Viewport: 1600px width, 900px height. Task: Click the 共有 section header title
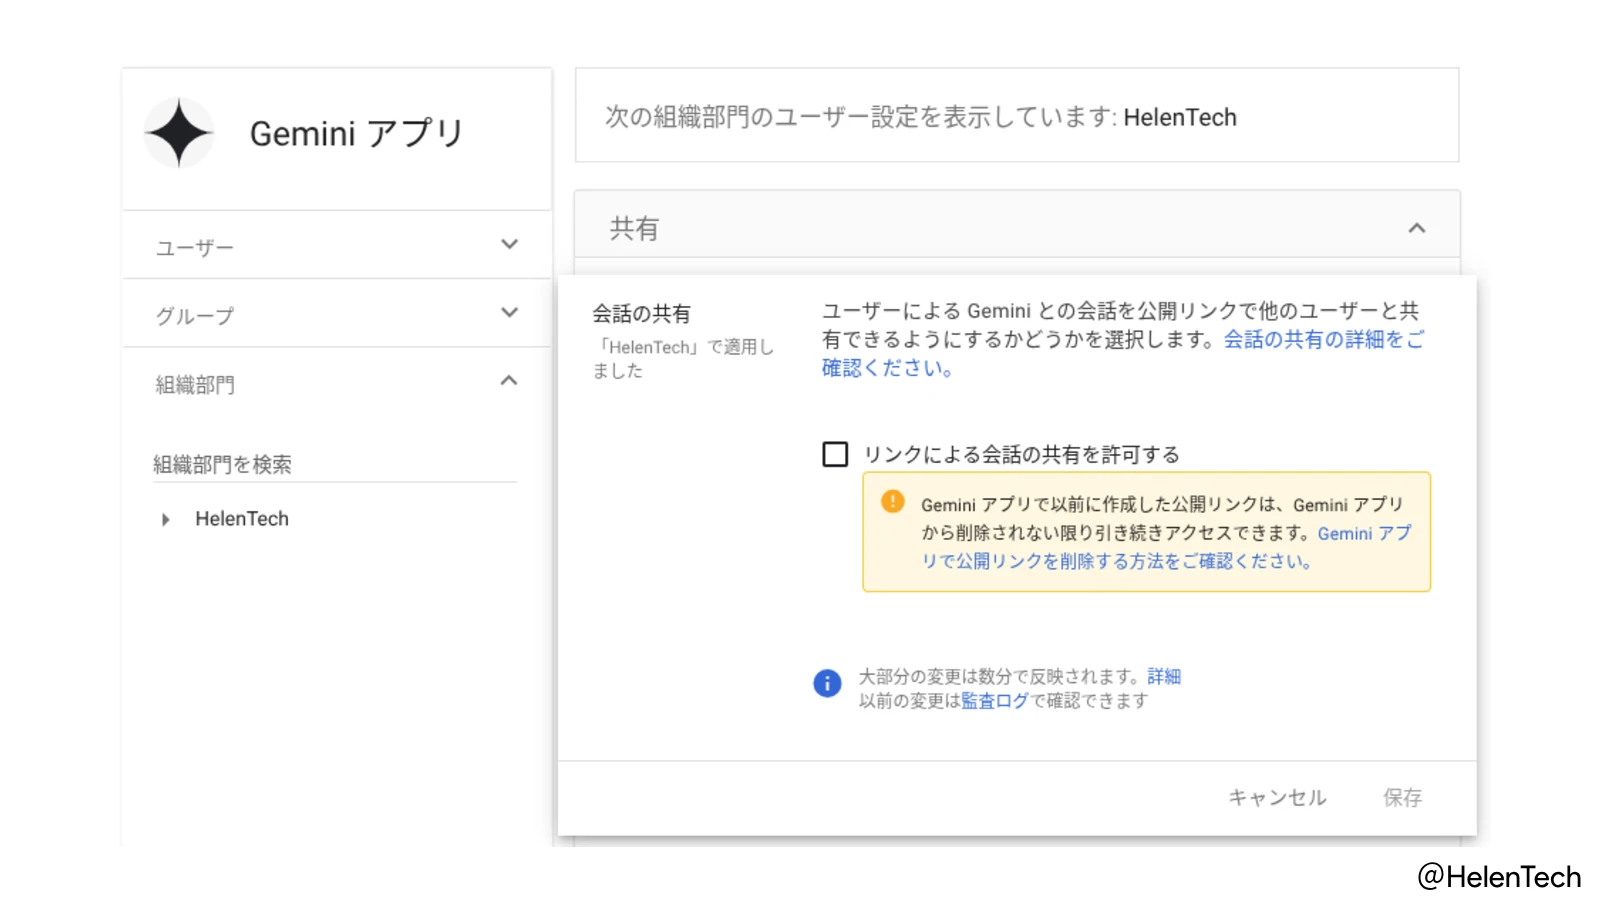tap(635, 229)
